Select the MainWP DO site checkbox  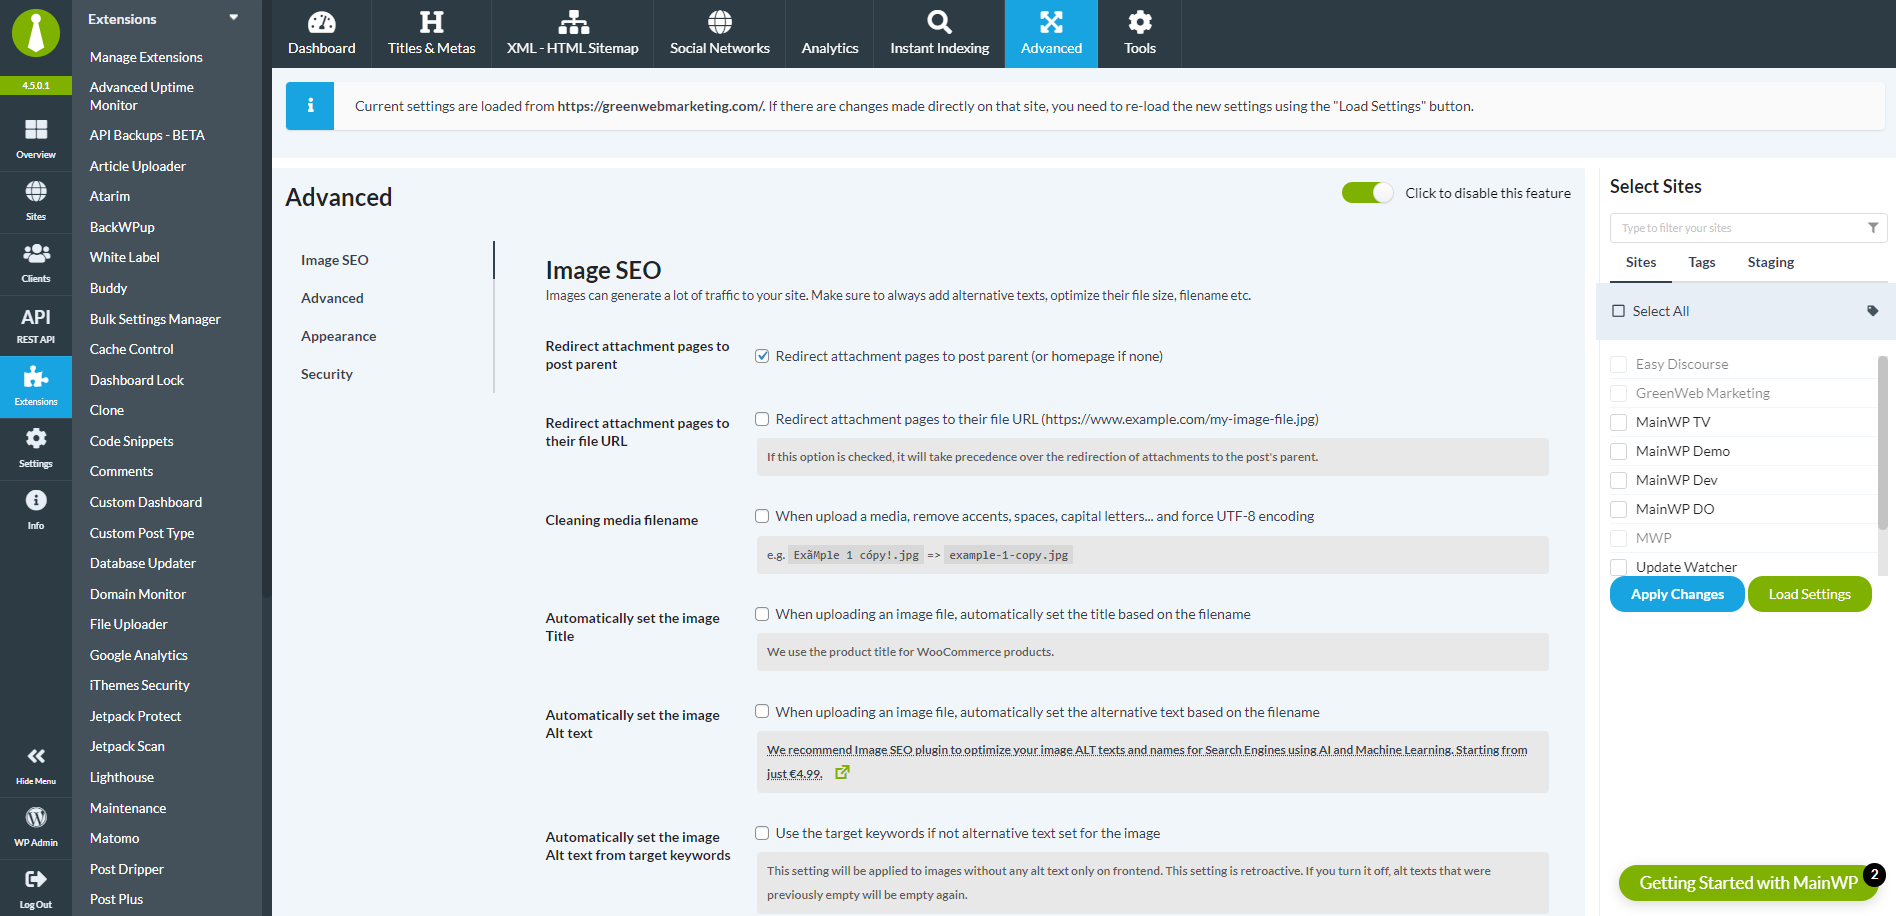1619,509
